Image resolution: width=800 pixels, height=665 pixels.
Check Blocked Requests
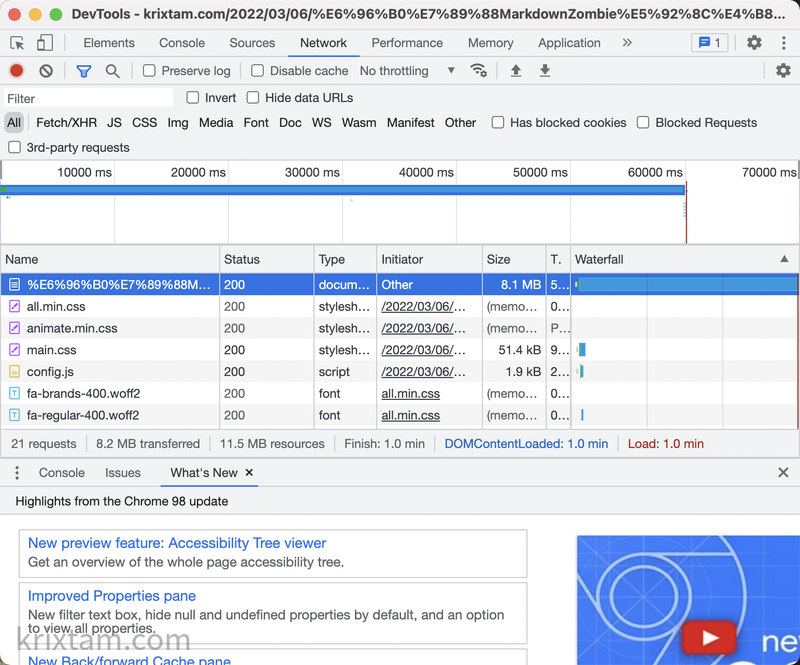point(643,122)
